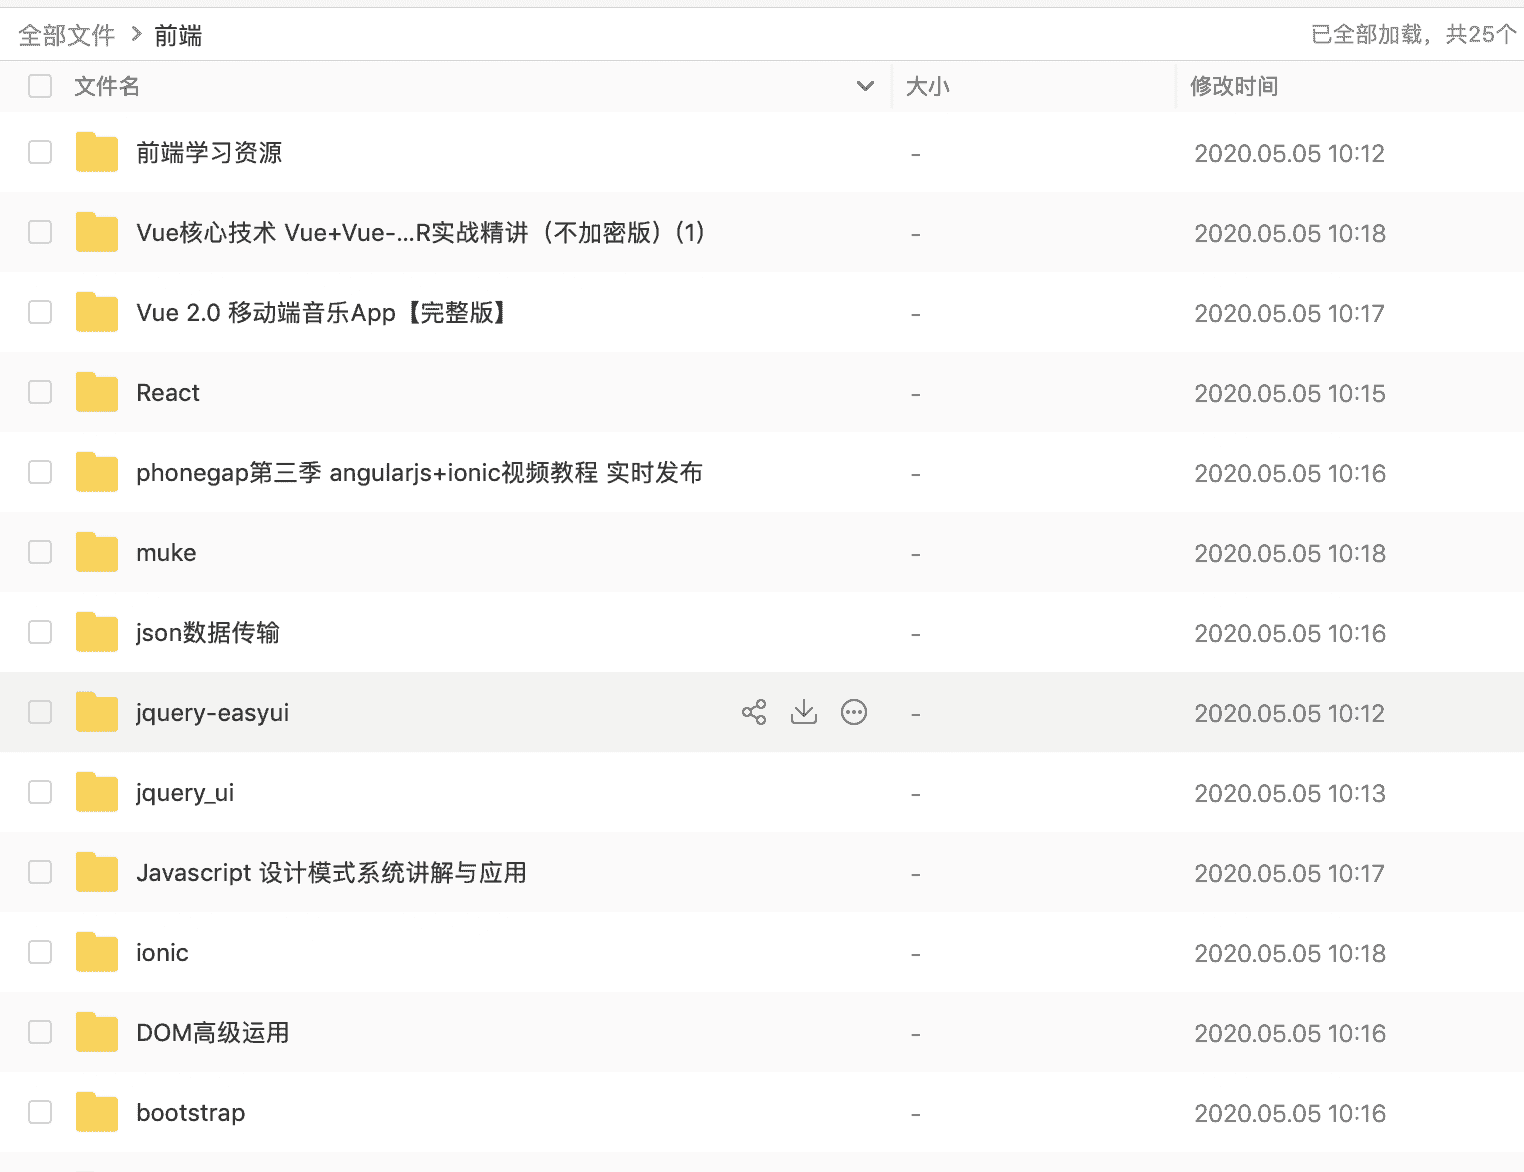
Task: Click the 前端 breadcrumb item
Action: pos(178,36)
